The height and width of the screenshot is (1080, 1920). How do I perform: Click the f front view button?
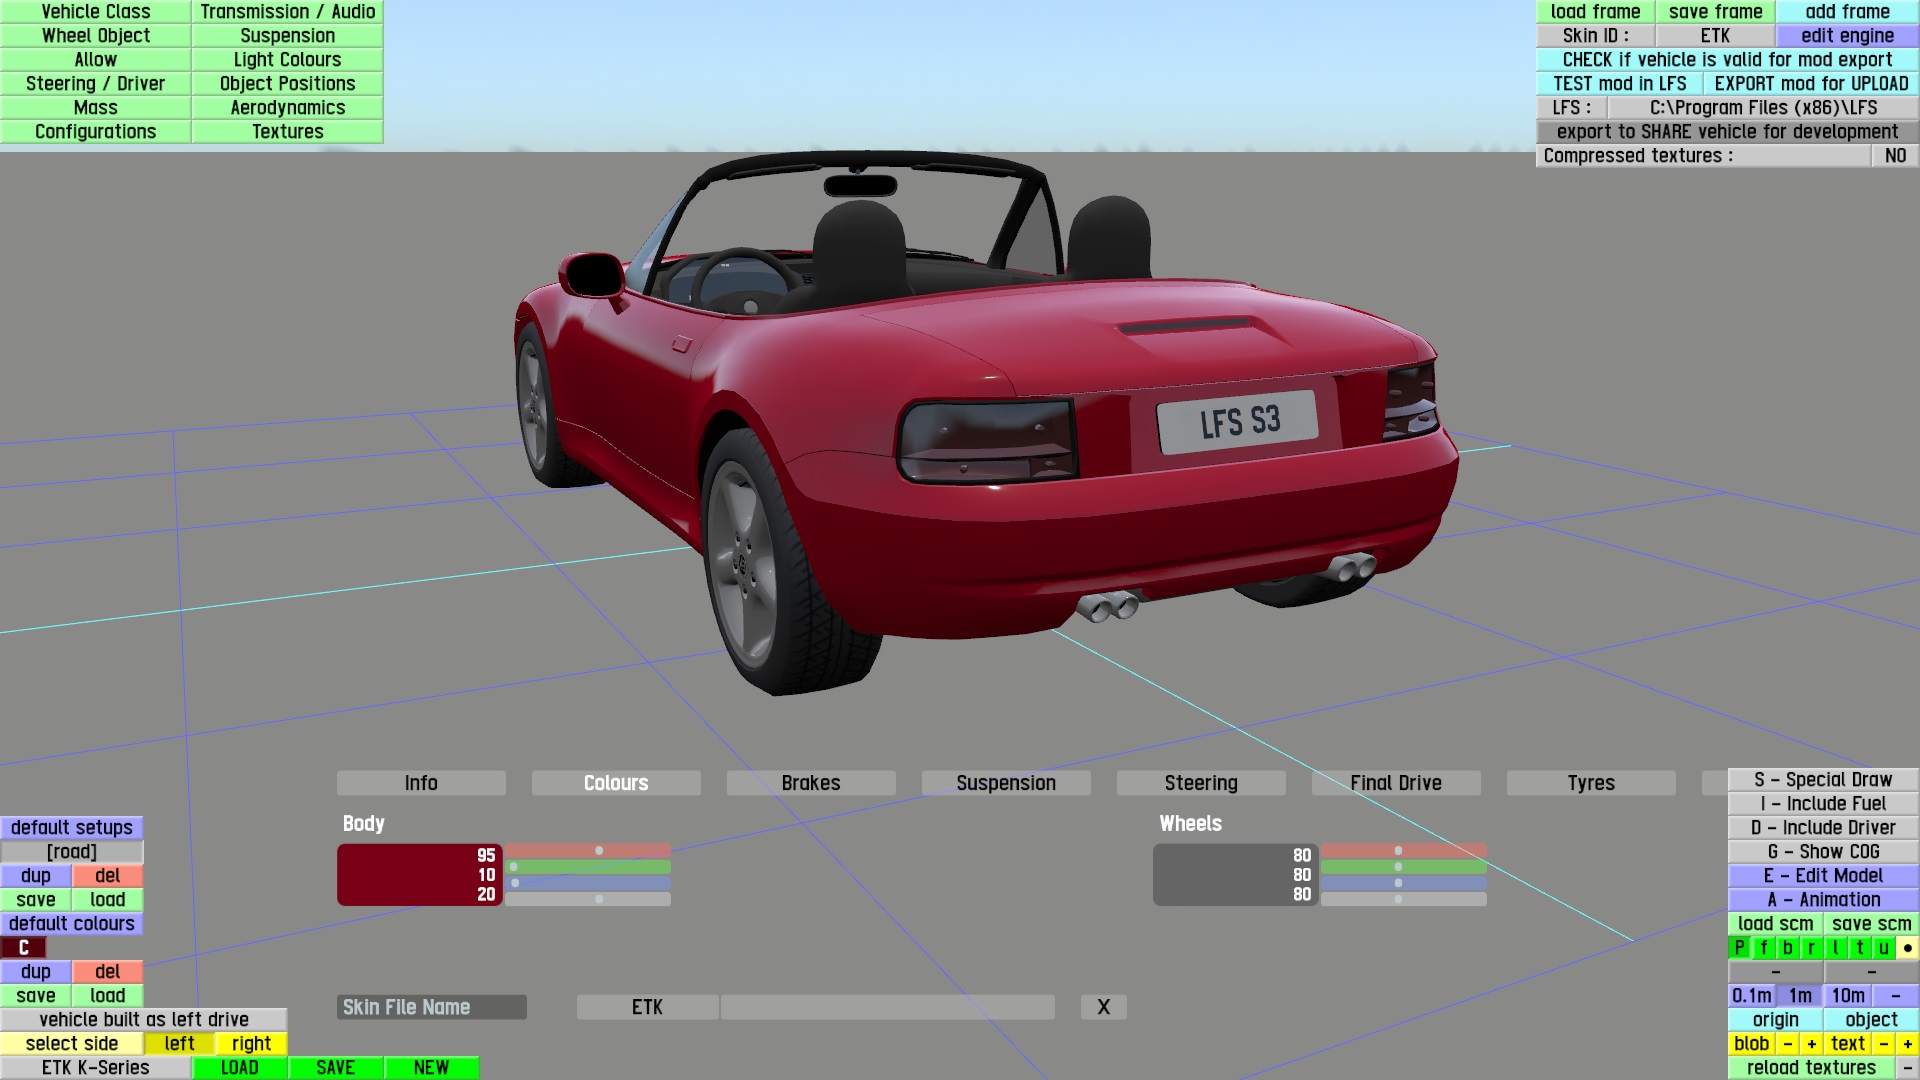(x=1763, y=947)
